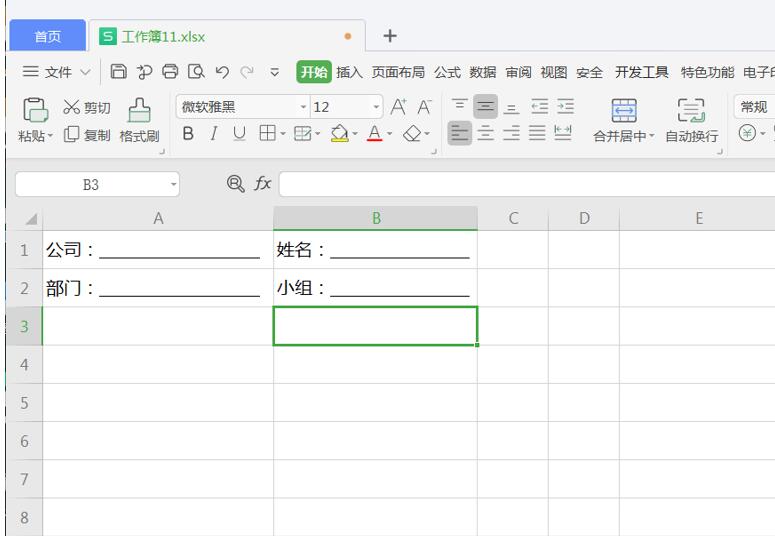Toggle Bold formatting
The width and height of the screenshot is (775, 536).
(188, 134)
